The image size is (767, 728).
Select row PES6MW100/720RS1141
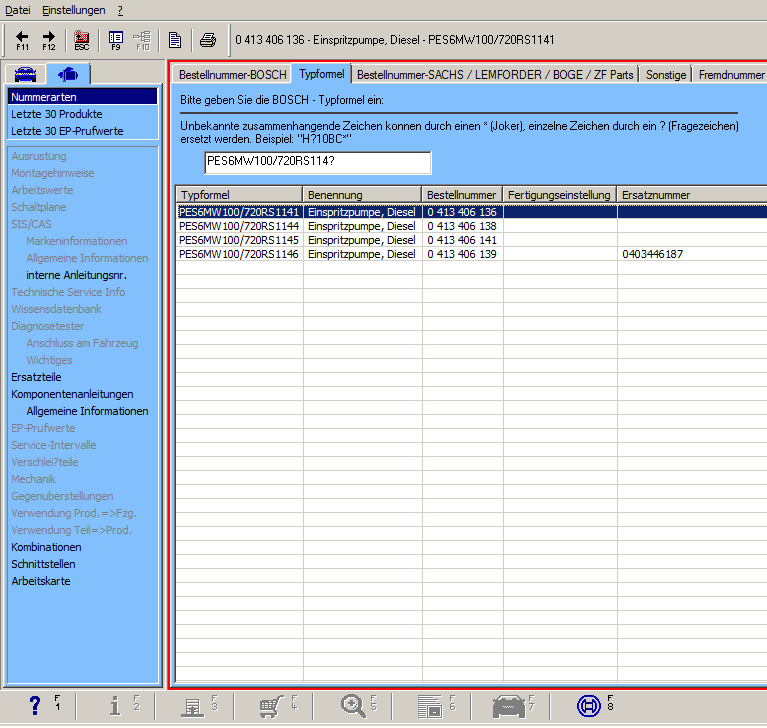(472, 212)
